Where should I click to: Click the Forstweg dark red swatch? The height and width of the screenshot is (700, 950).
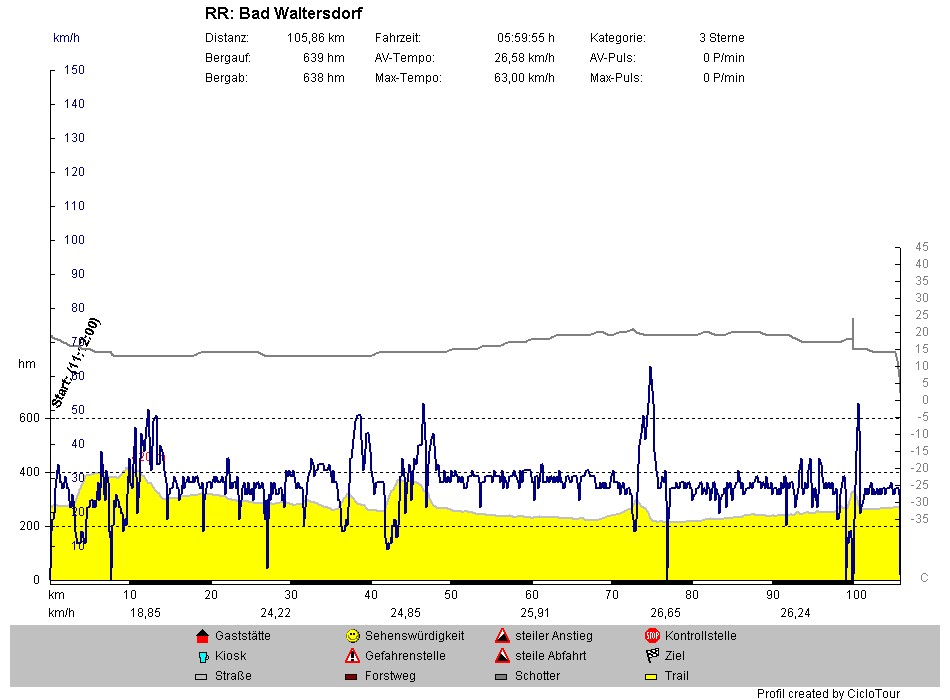click(352, 677)
